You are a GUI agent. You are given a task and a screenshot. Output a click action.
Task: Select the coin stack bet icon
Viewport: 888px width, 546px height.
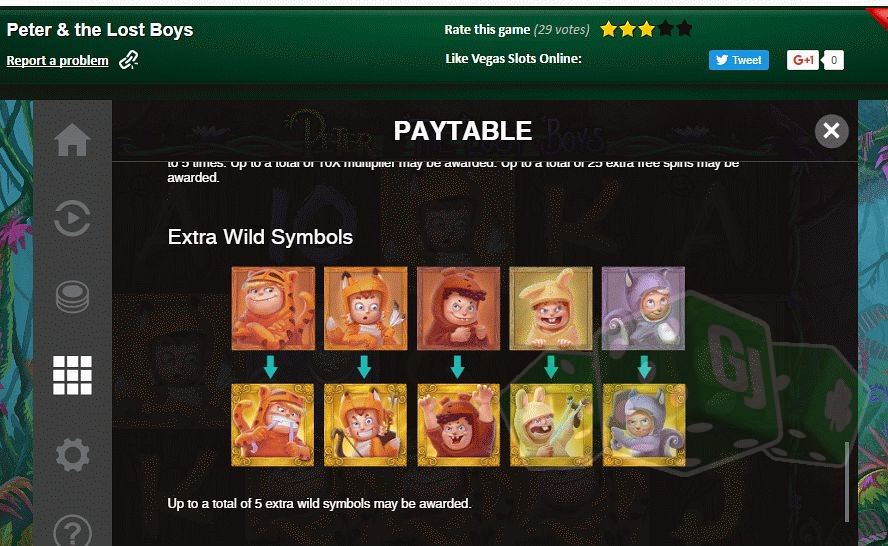(72, 297)
